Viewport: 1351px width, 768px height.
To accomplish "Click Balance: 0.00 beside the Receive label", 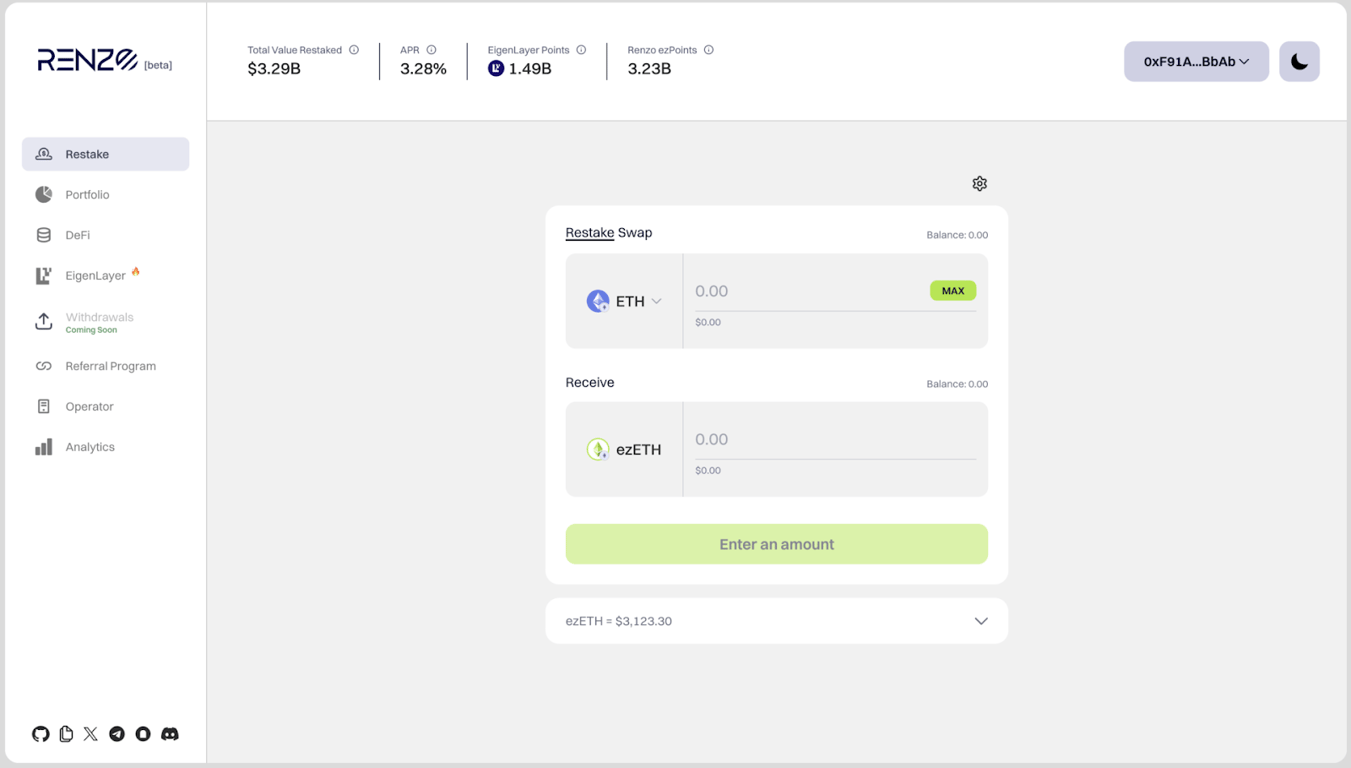I will pos(957,384).
